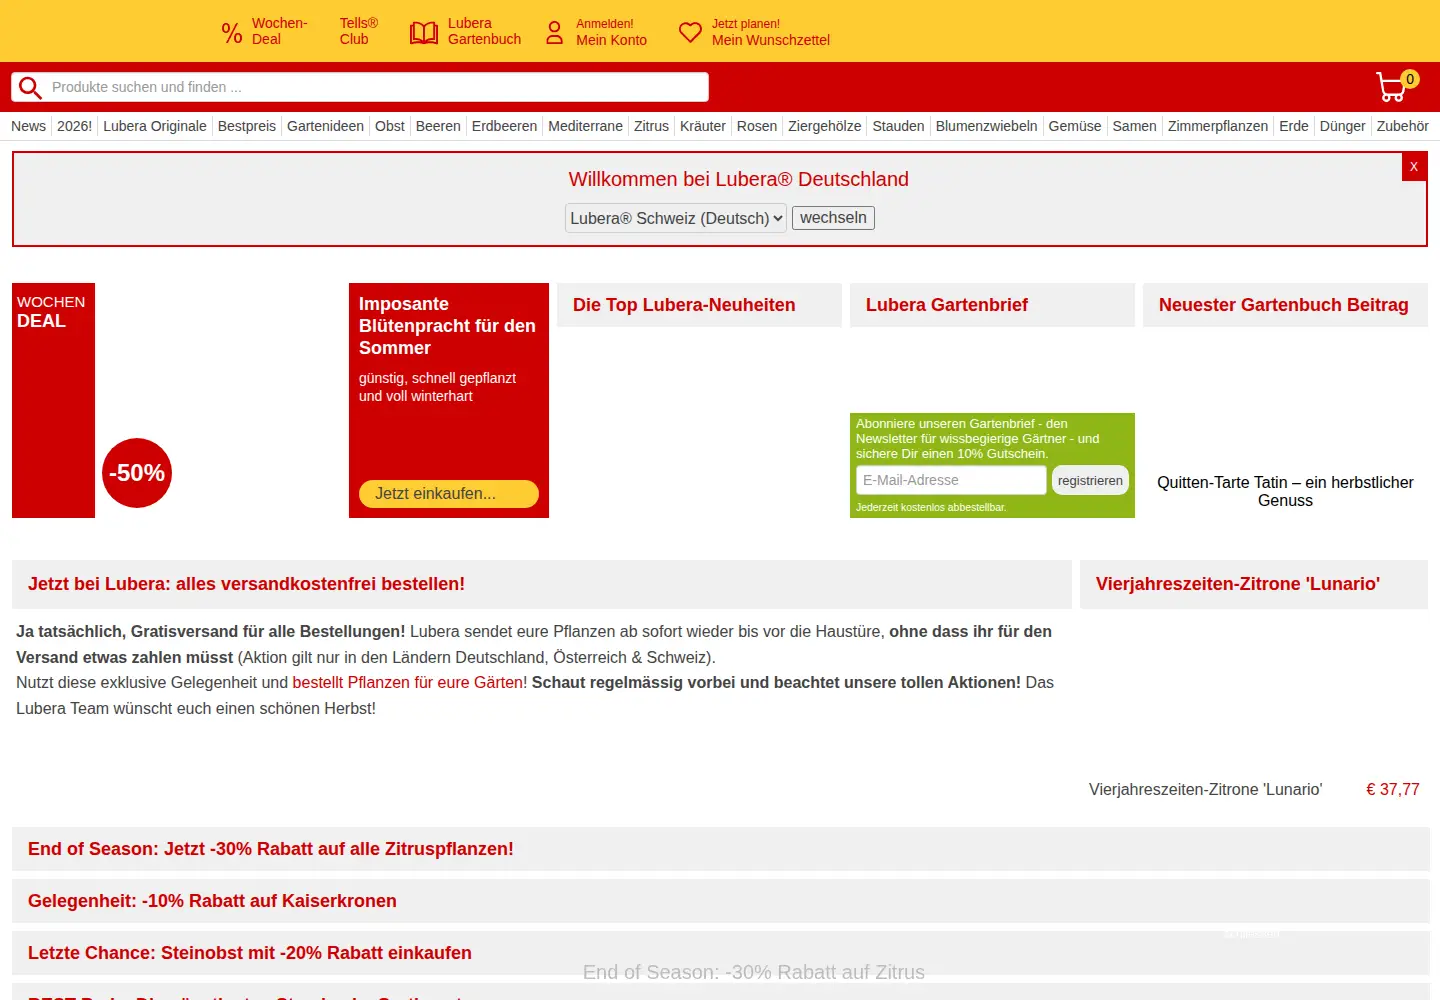
Task: Open the Lubera Originale menu
Action: (x=155, y=126)
